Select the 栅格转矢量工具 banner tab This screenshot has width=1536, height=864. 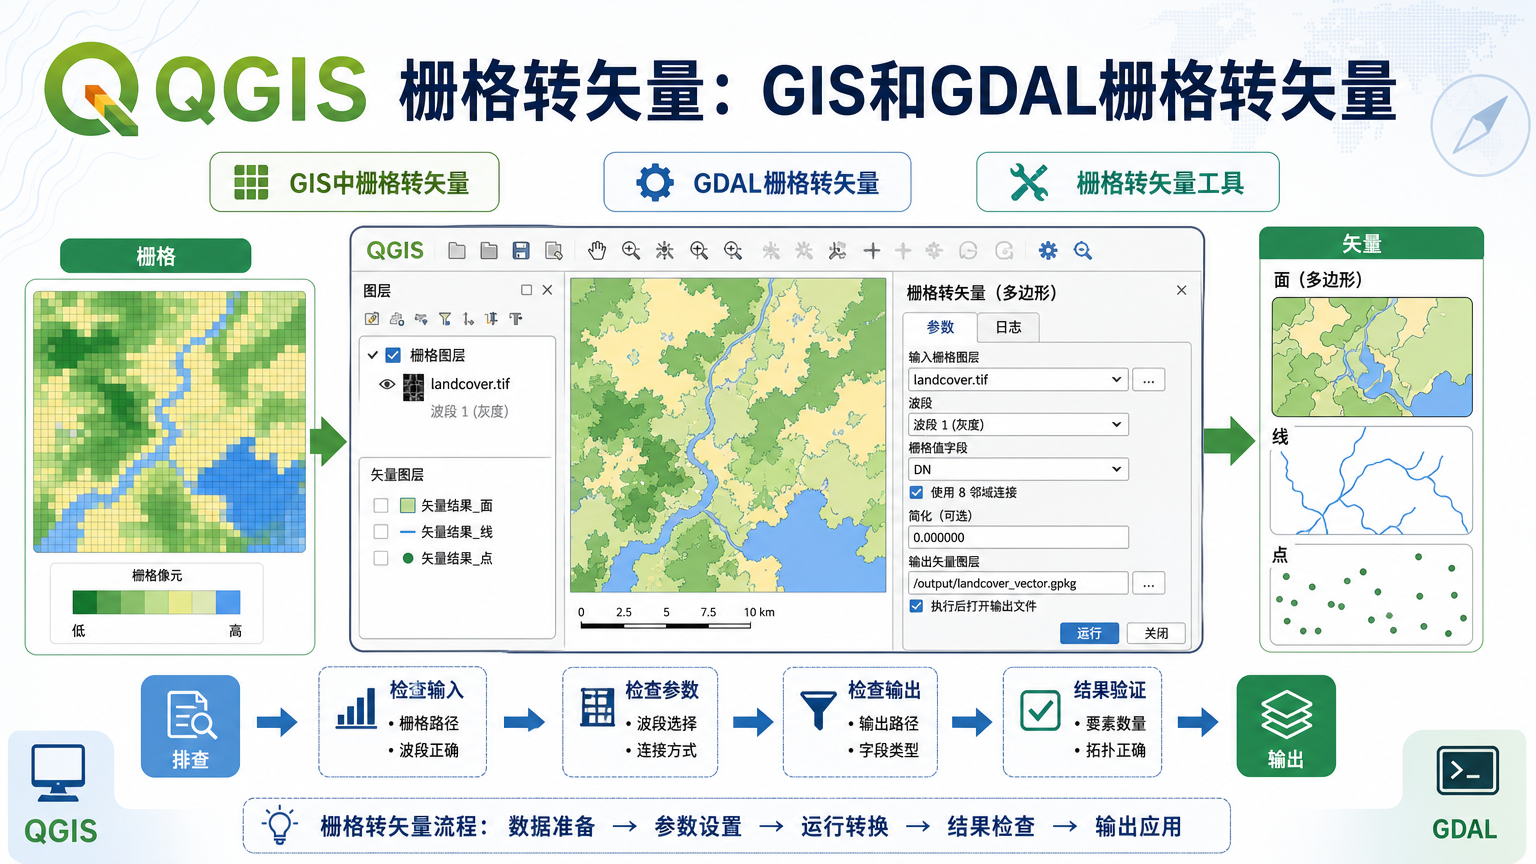[1128, 182]
